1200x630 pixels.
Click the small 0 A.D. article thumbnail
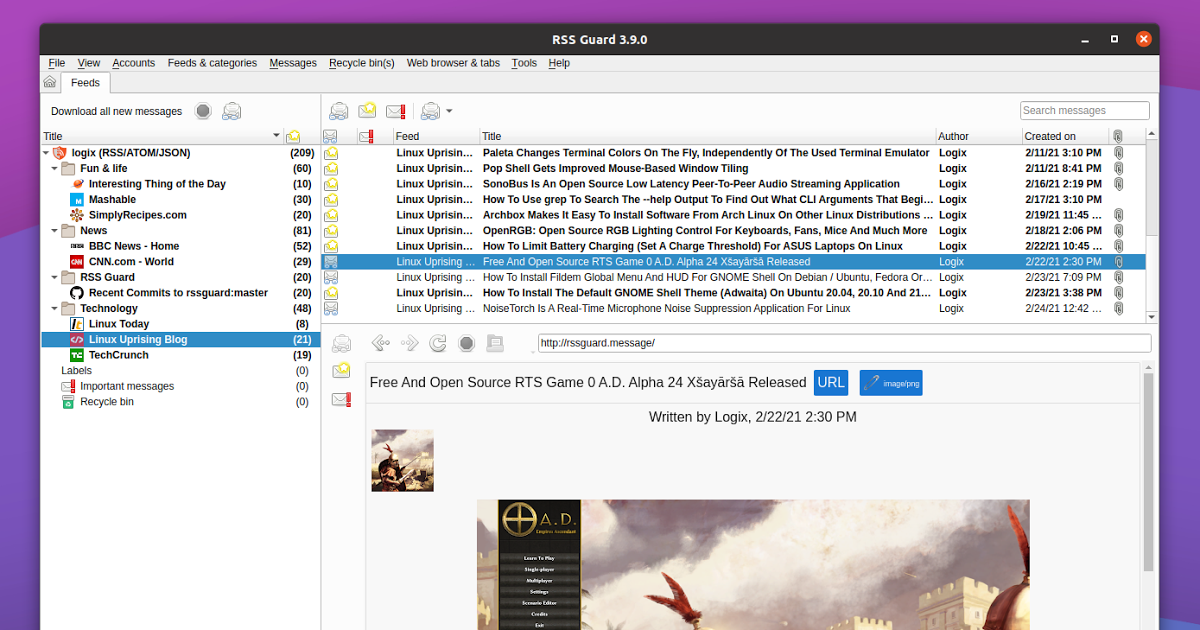pos(403,460)
